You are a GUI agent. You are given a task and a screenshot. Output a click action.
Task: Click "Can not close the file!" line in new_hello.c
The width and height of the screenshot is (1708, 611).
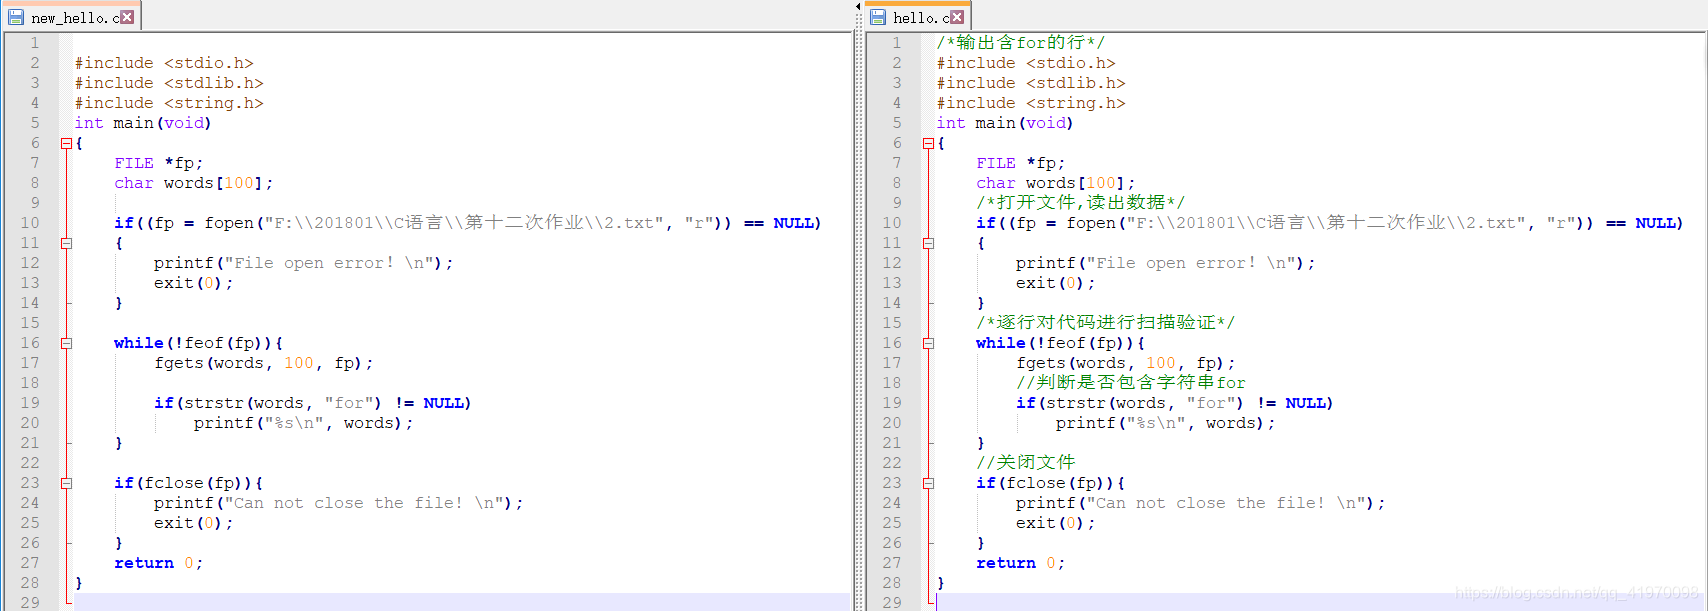point(338,503)
